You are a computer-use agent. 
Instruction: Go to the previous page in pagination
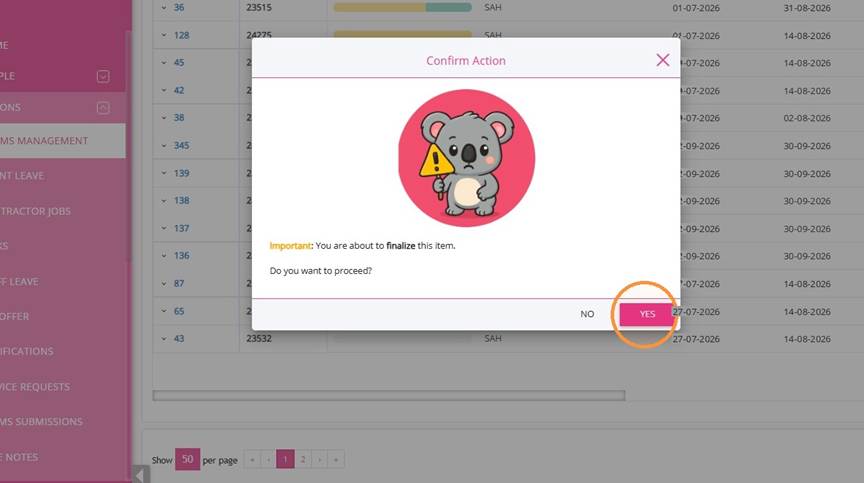click(269, 459)
